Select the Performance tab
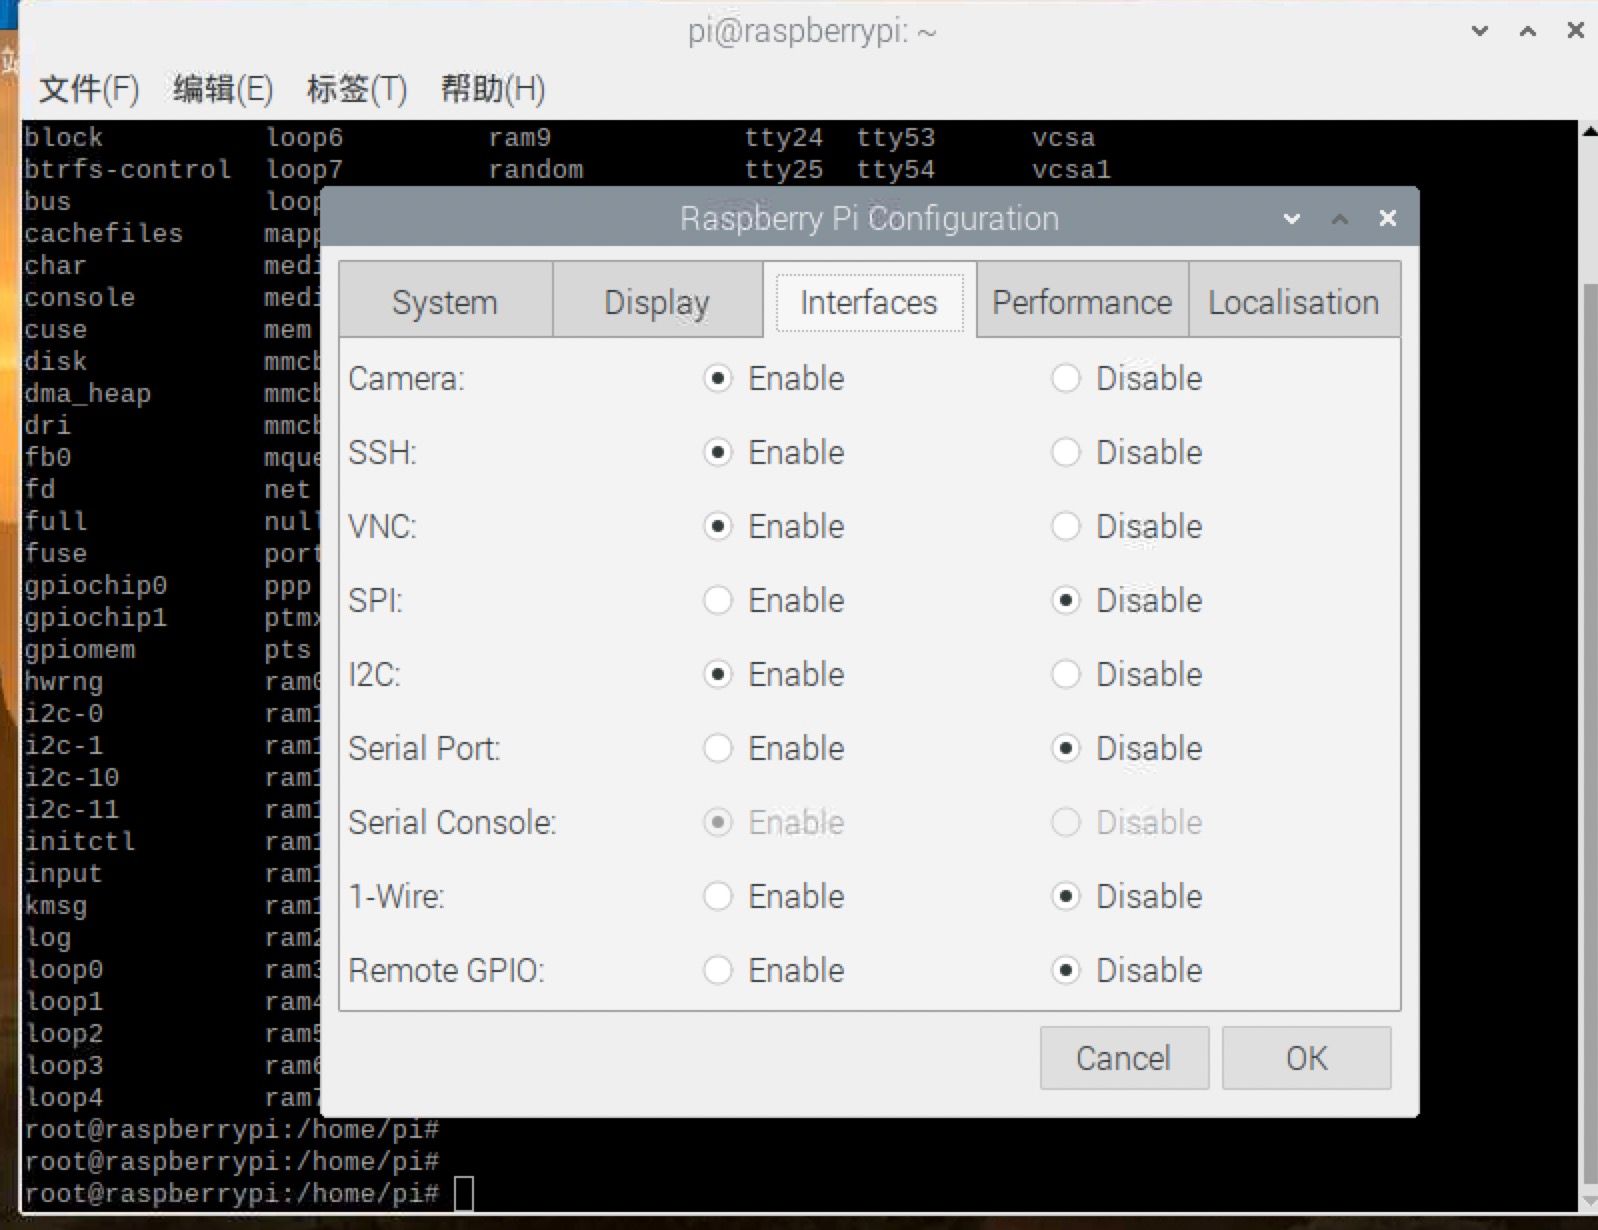The height and width of the screenshot is (1230, 1598). (x=1081, y=302)
